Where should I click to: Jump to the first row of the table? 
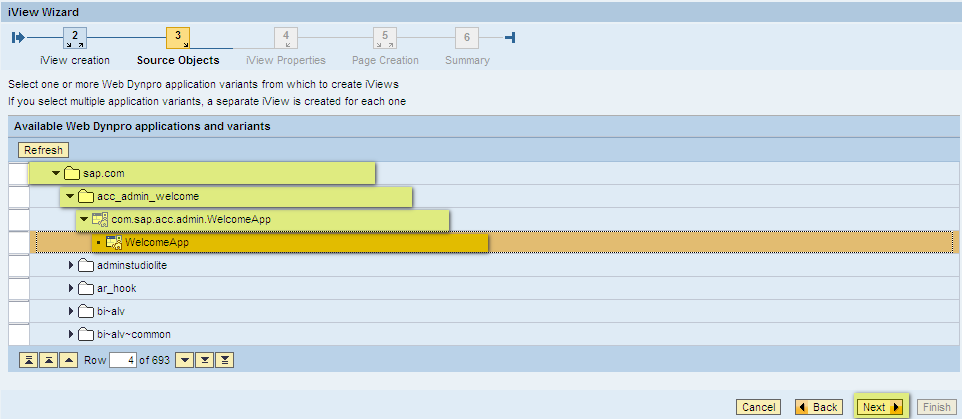pos(28,361)
